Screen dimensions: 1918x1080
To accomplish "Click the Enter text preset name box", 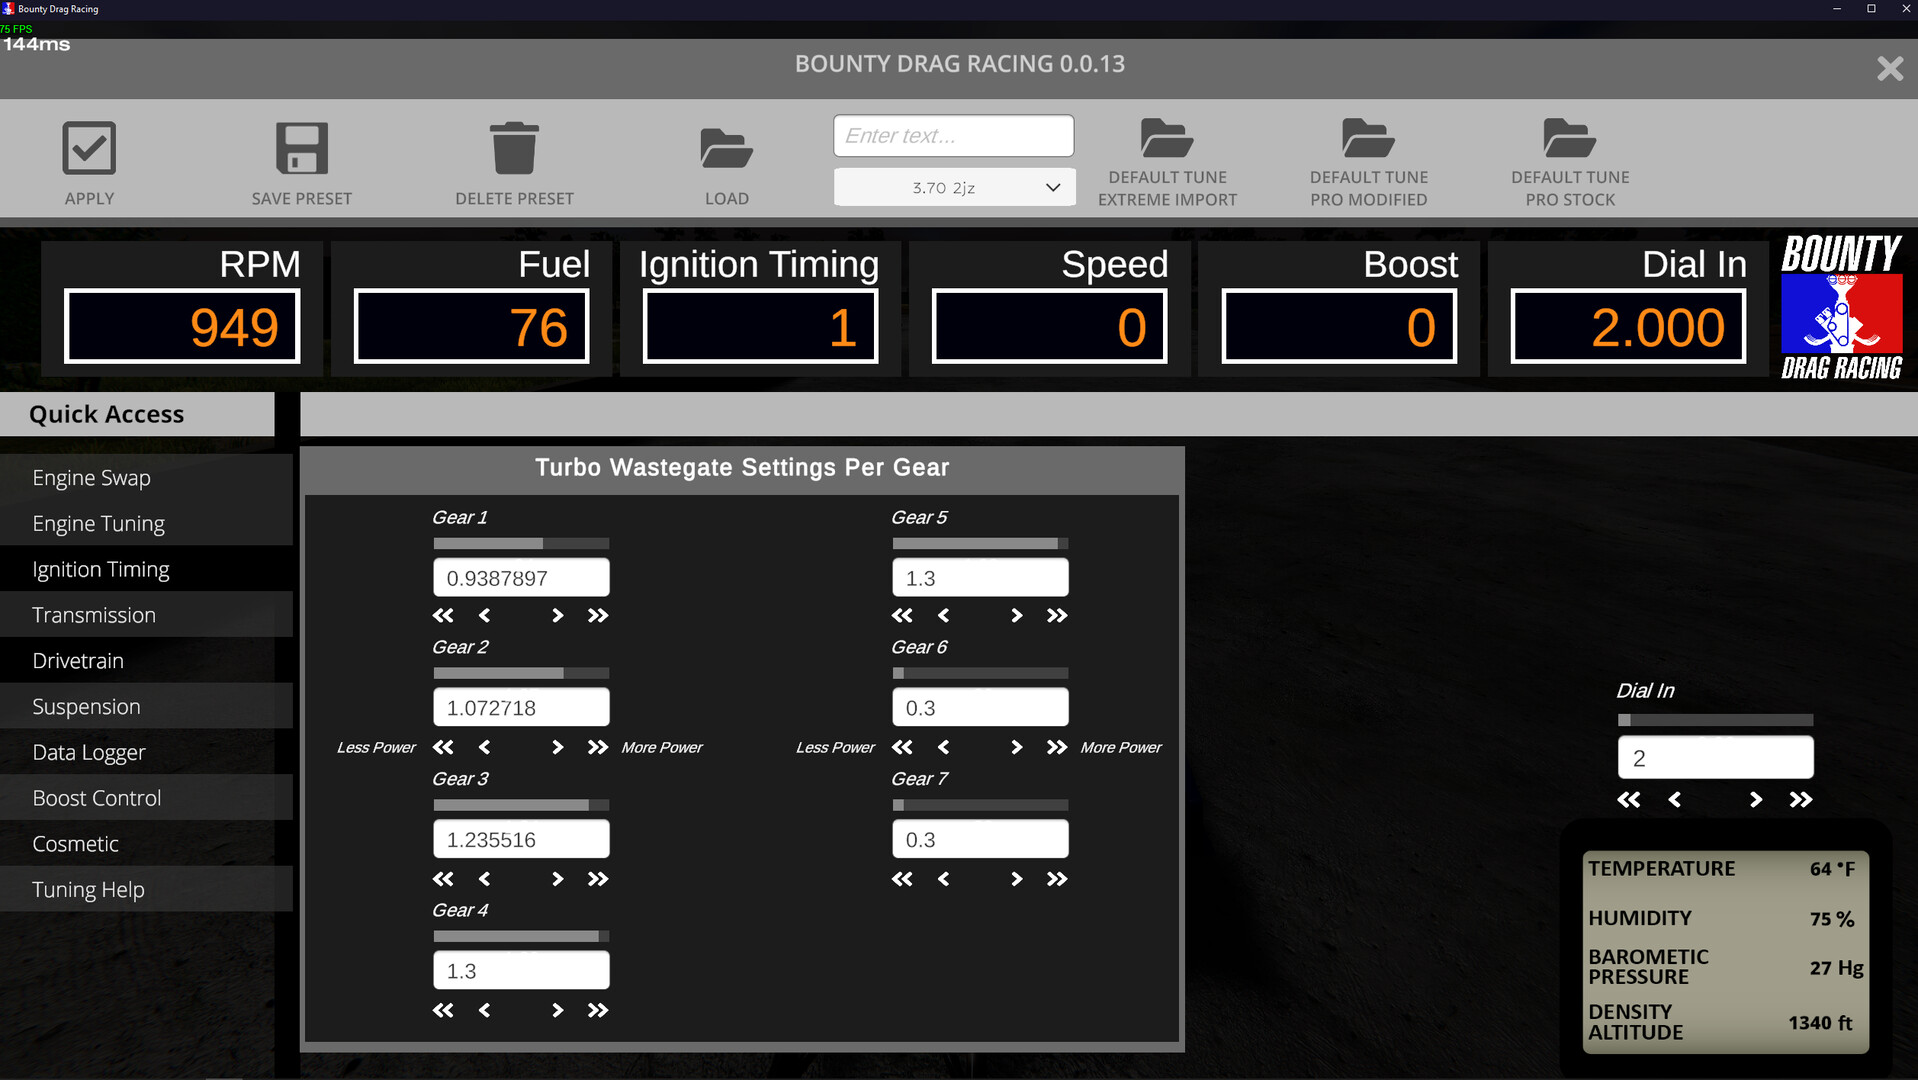I will (953, 135).
